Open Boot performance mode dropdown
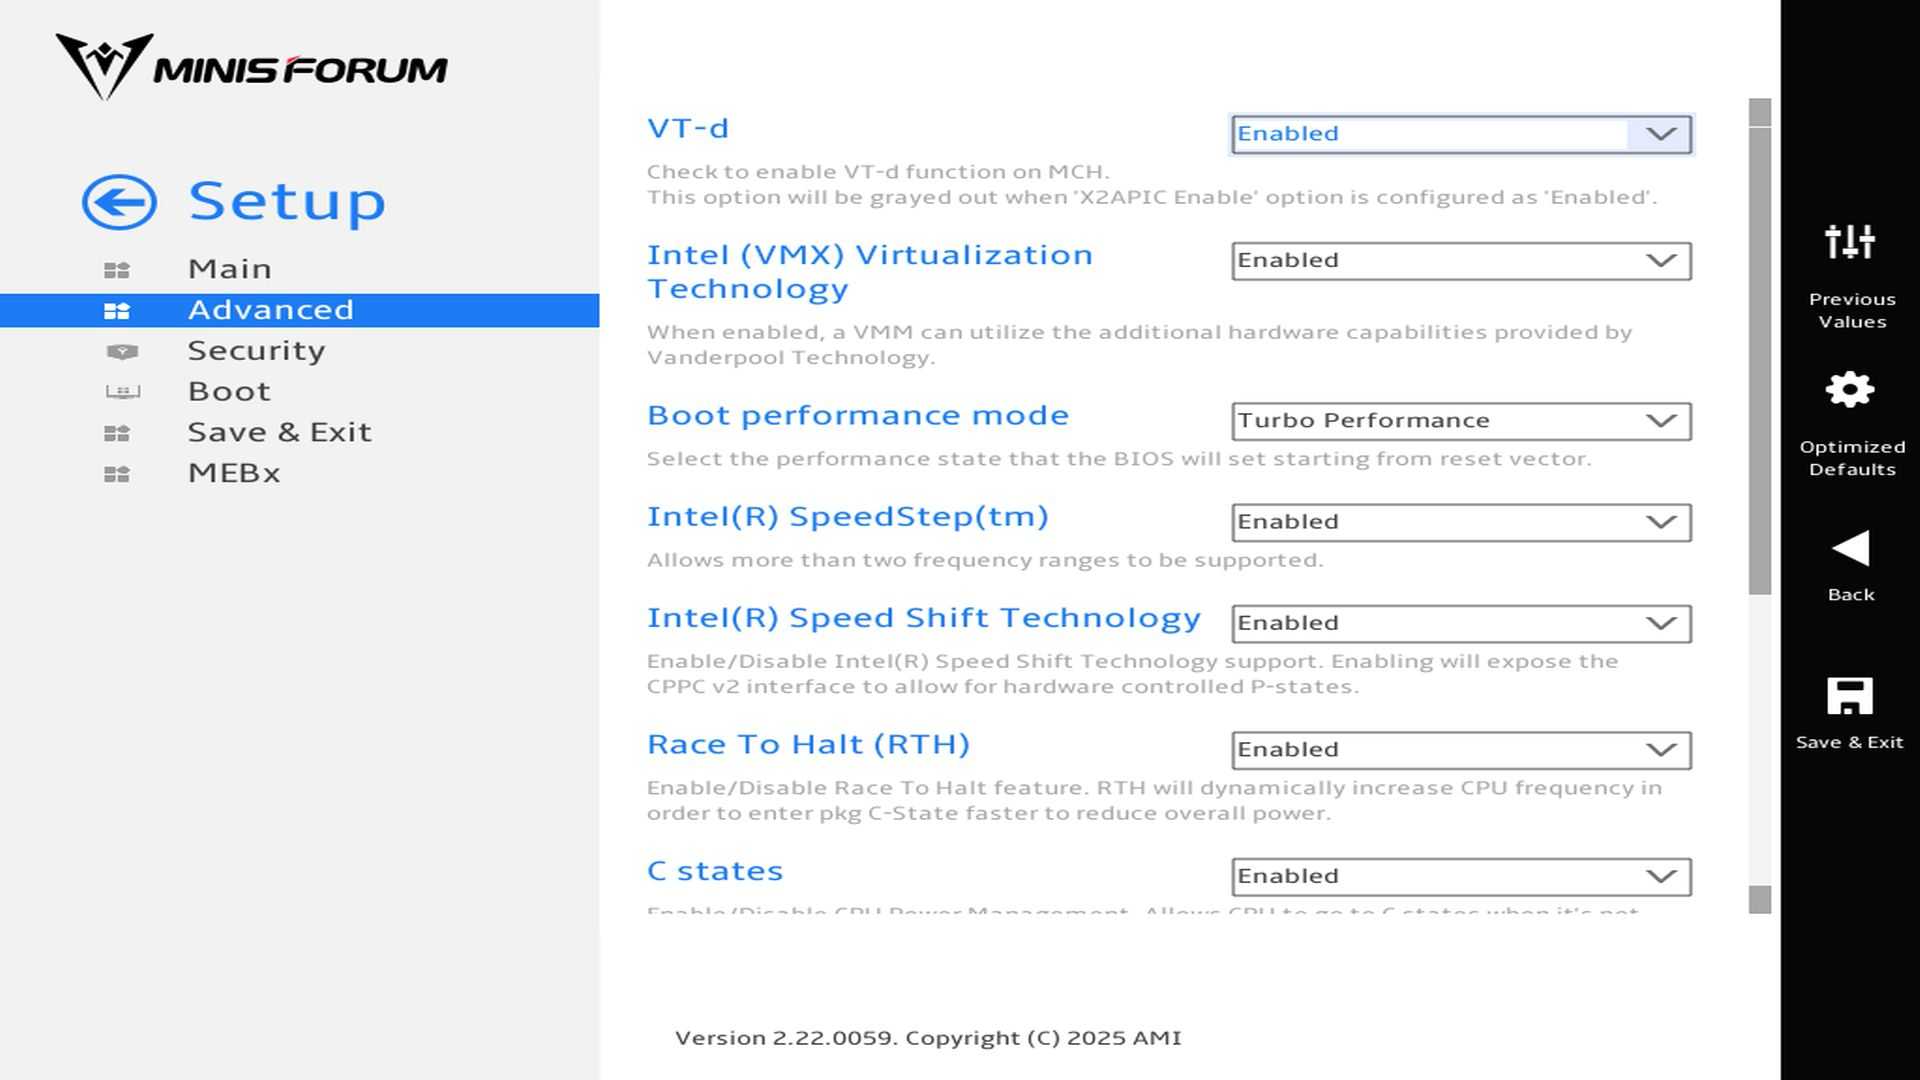Screen dimensions: 1920x1080 coord(1460,421)
